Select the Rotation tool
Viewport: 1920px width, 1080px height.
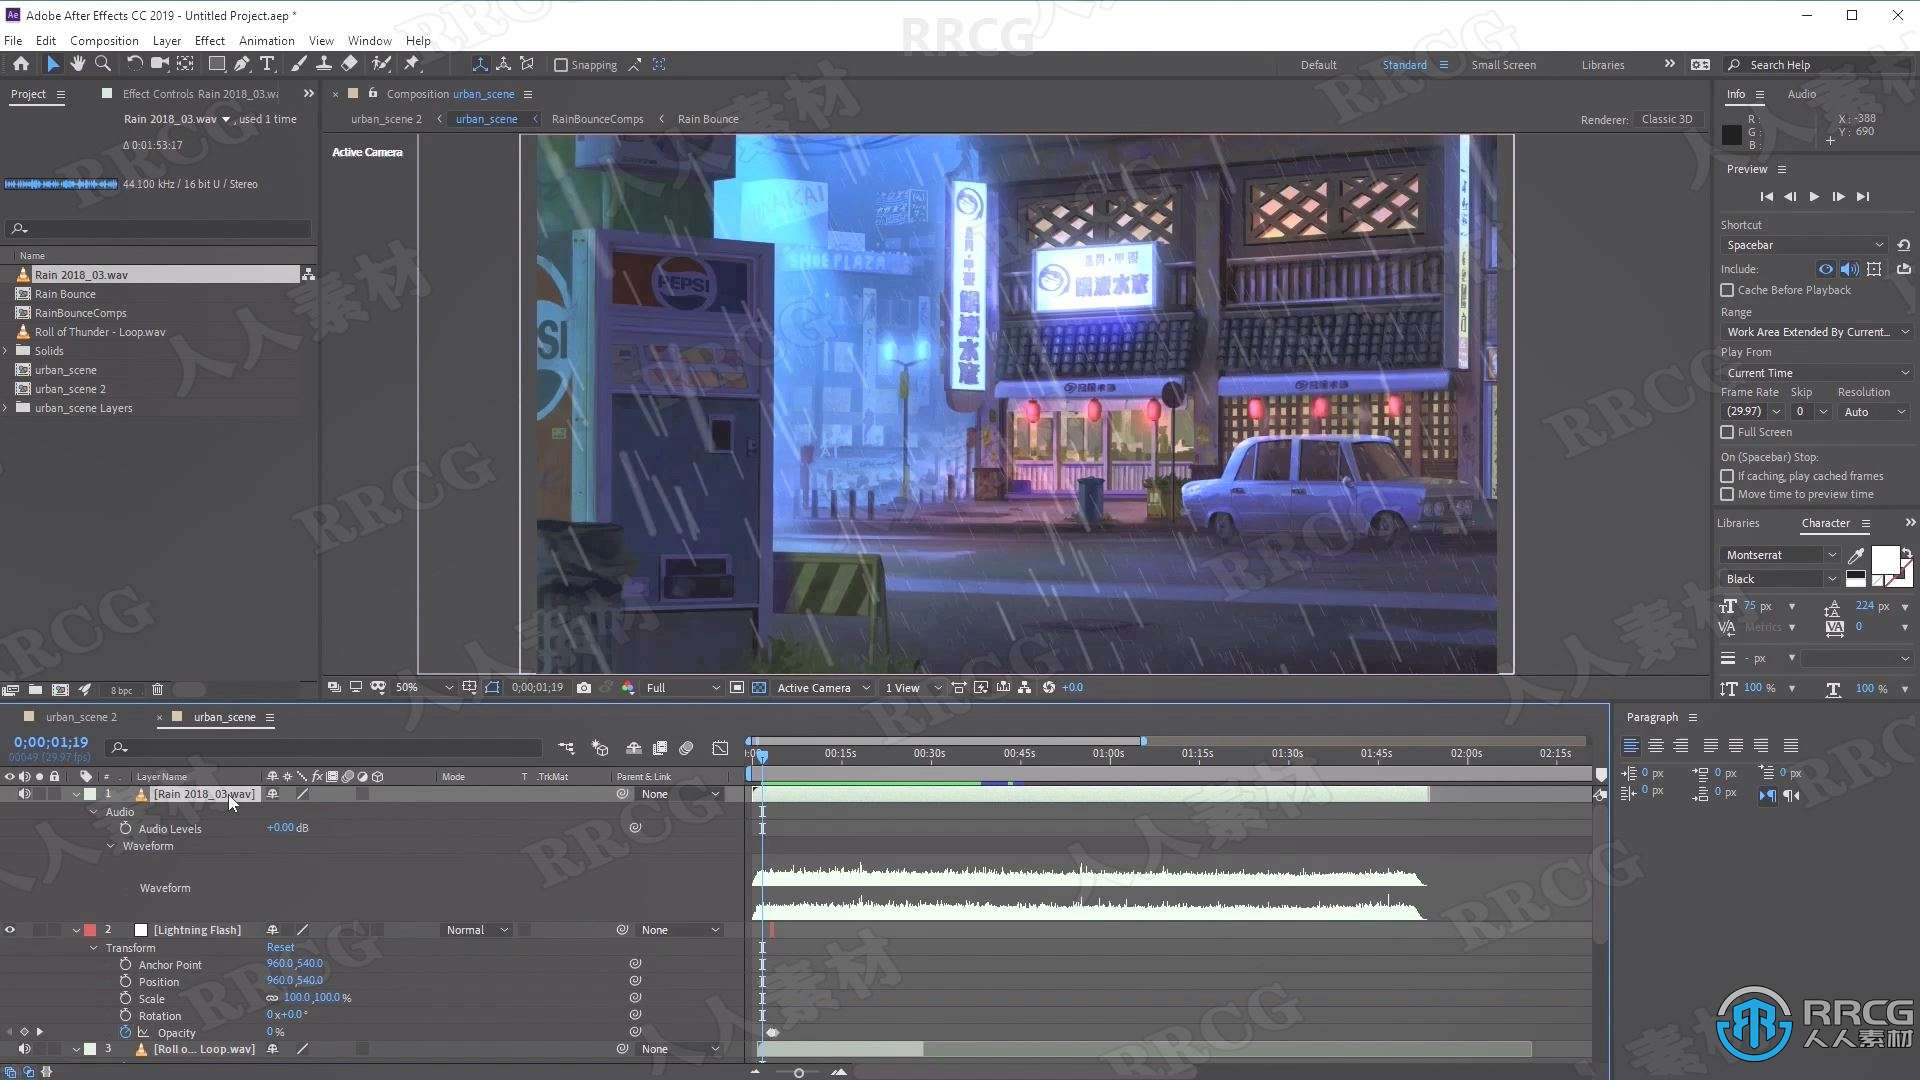coord(134,64)
